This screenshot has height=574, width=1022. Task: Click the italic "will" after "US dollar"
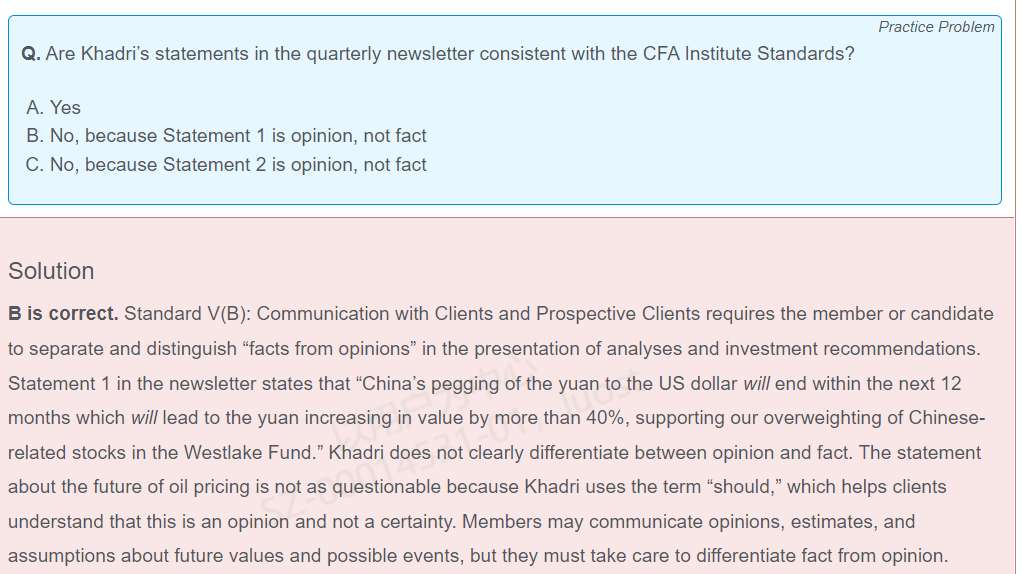coord(756,384)
